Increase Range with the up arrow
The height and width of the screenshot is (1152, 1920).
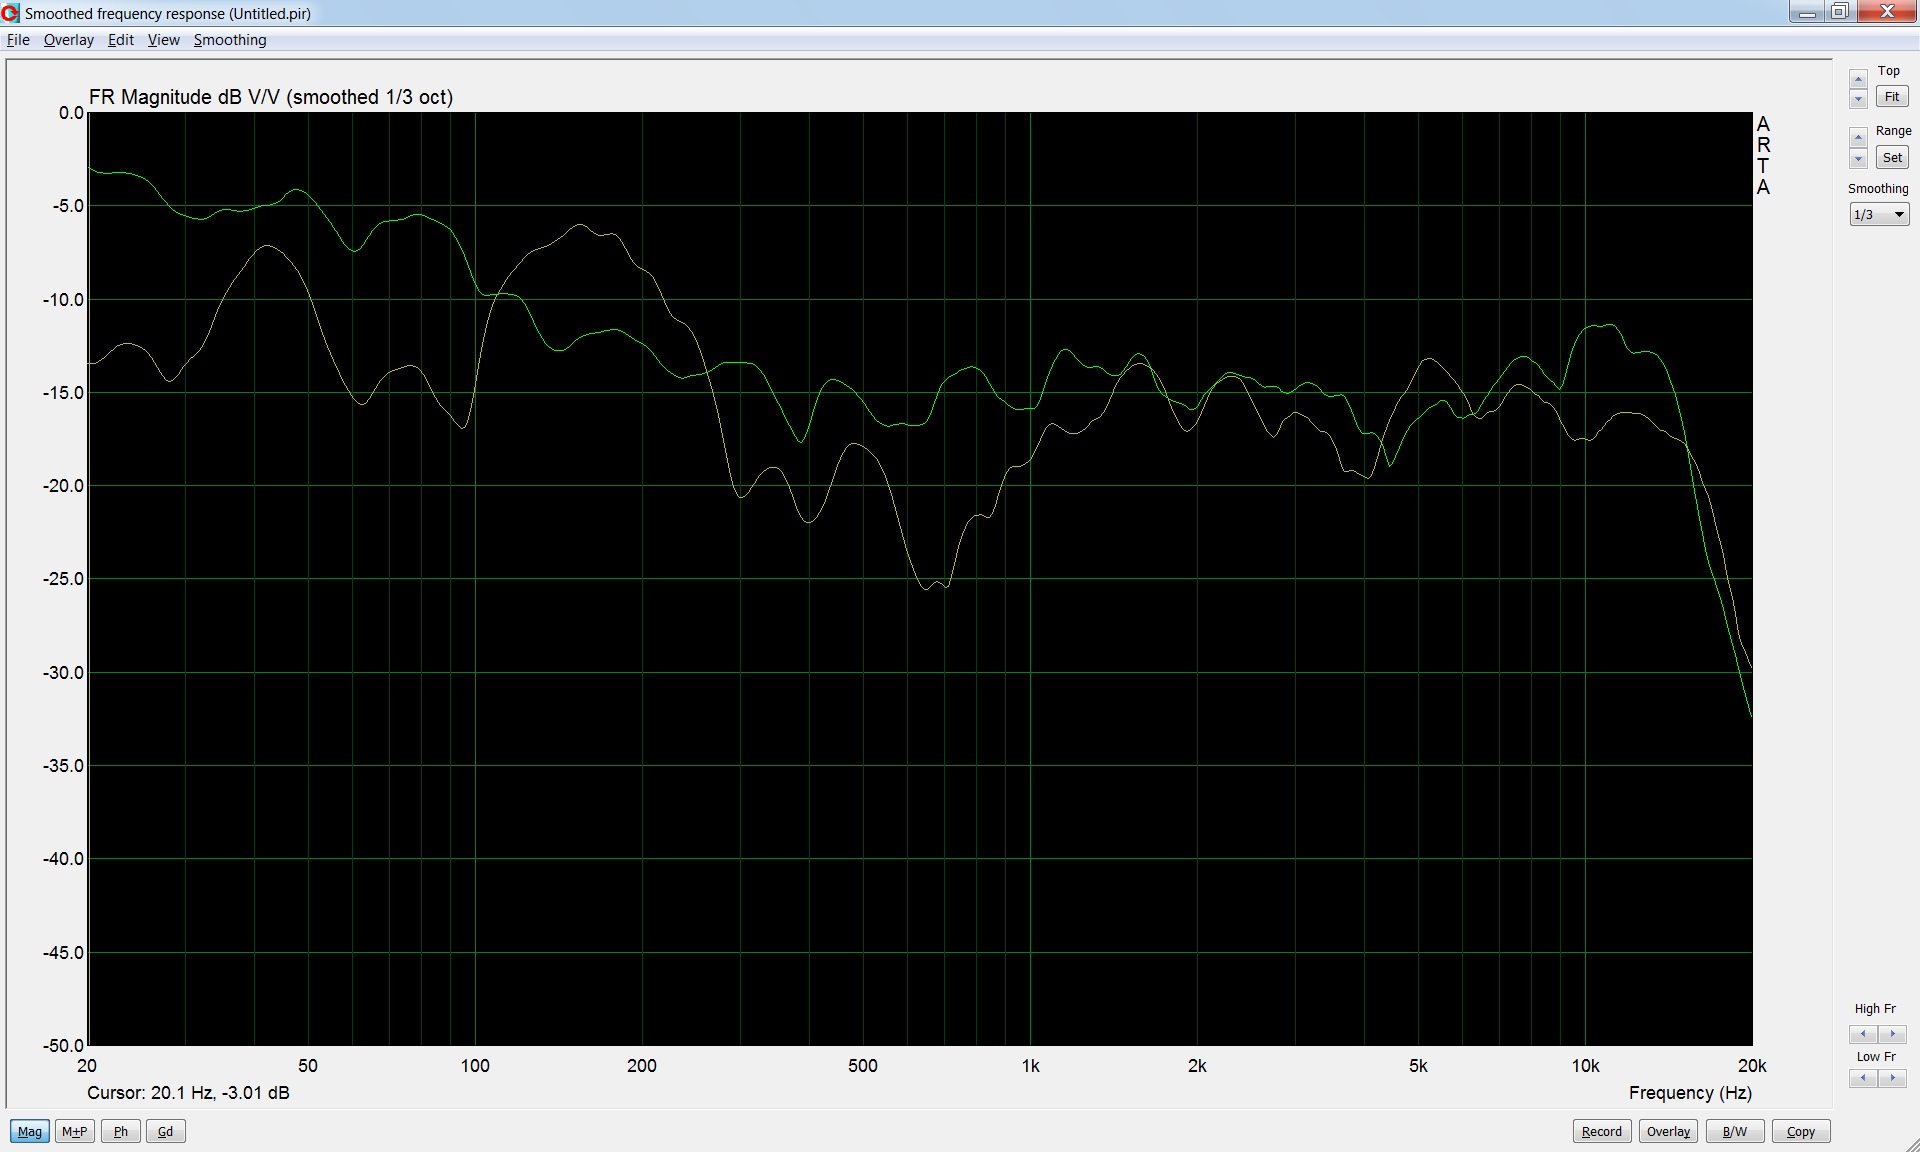(x=1858, y=137)
